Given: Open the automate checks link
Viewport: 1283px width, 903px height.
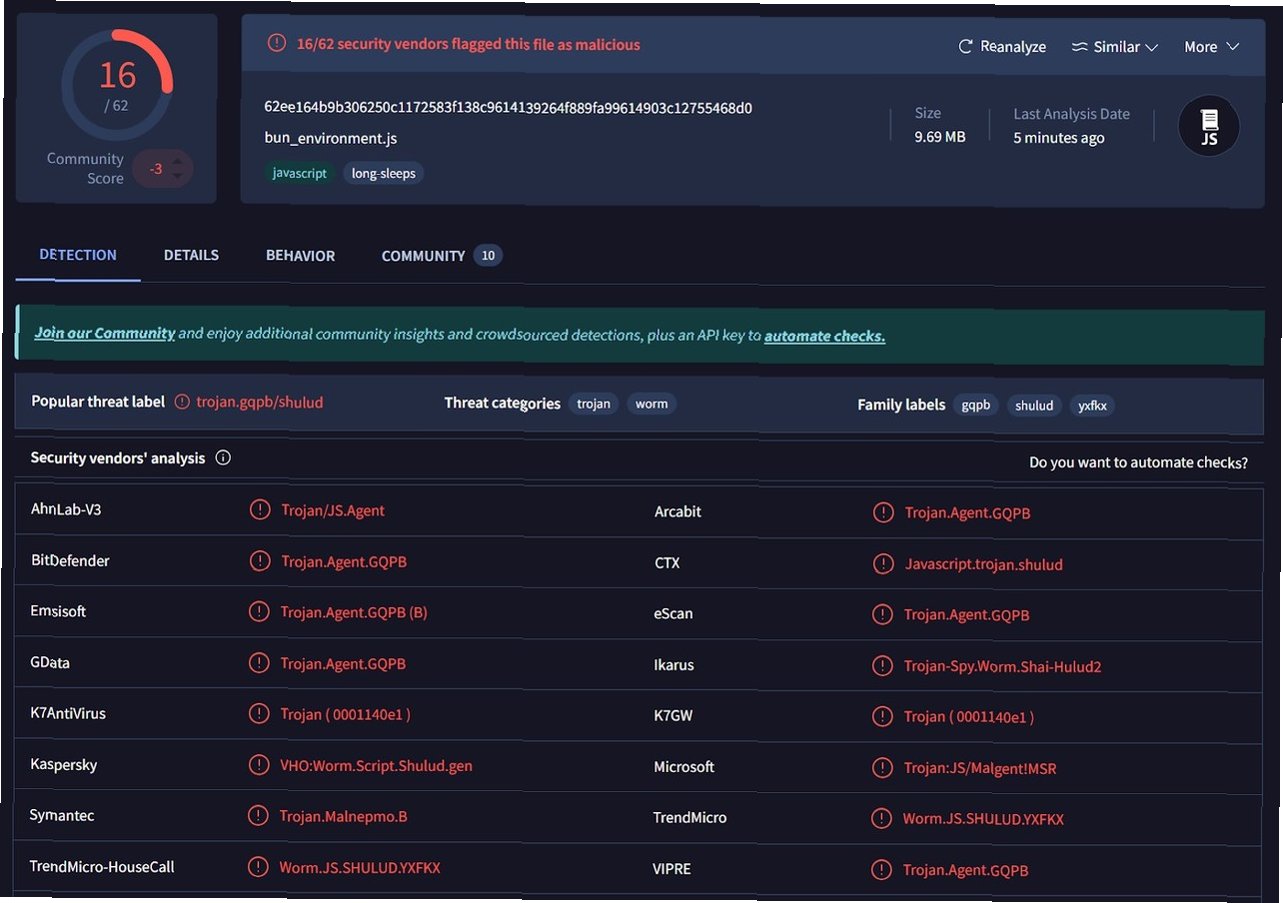Looking at the screenshot, I should pyautogui.click(x=825, y=336).
